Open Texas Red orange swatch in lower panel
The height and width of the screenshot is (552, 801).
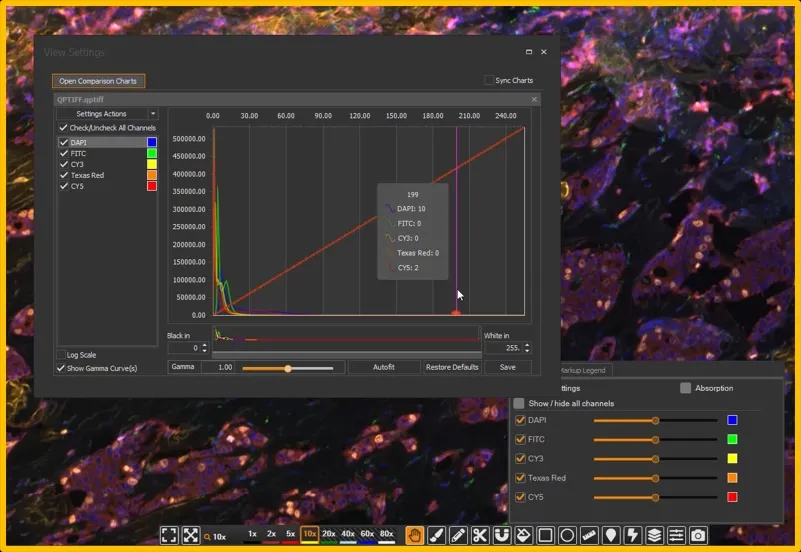[732, 478]
